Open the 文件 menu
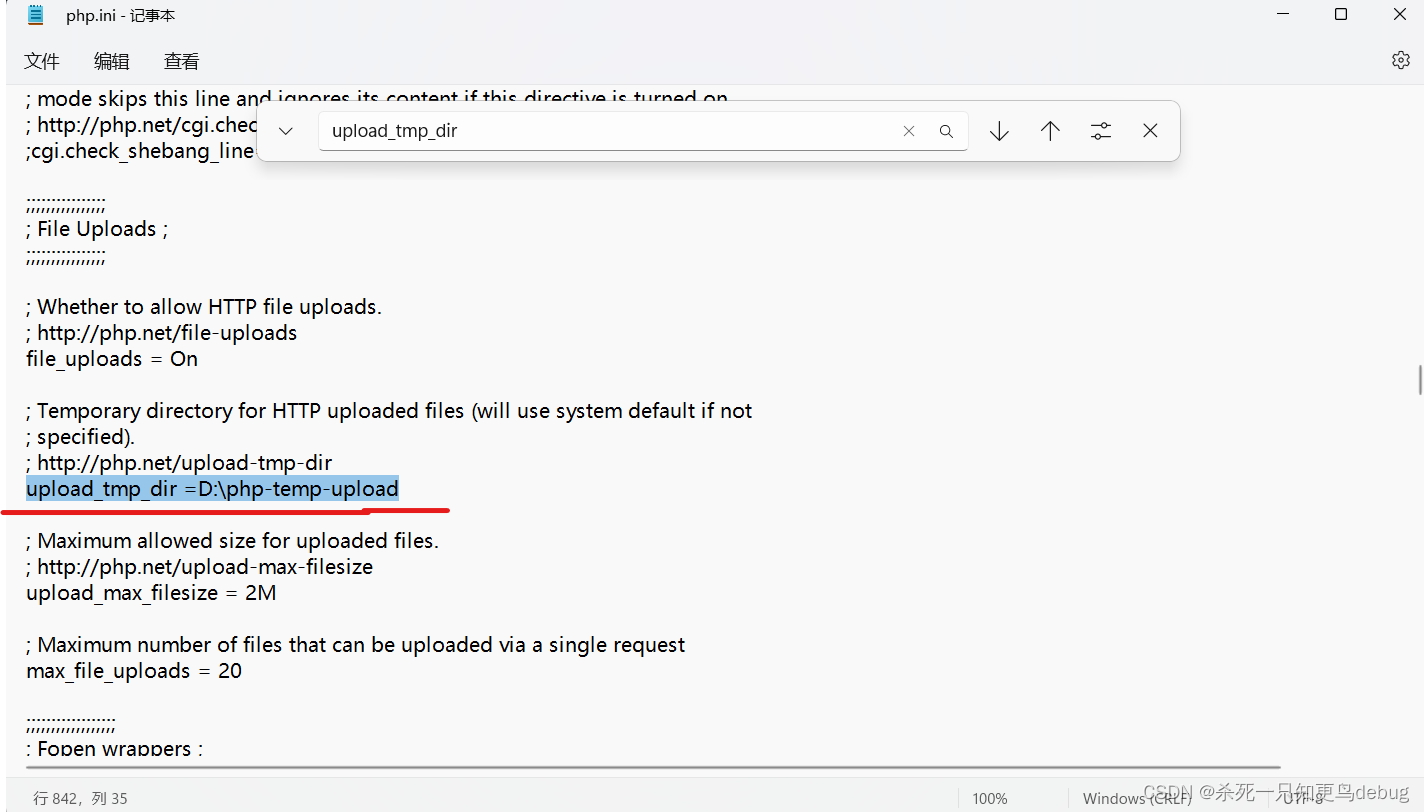 point(42,61)
